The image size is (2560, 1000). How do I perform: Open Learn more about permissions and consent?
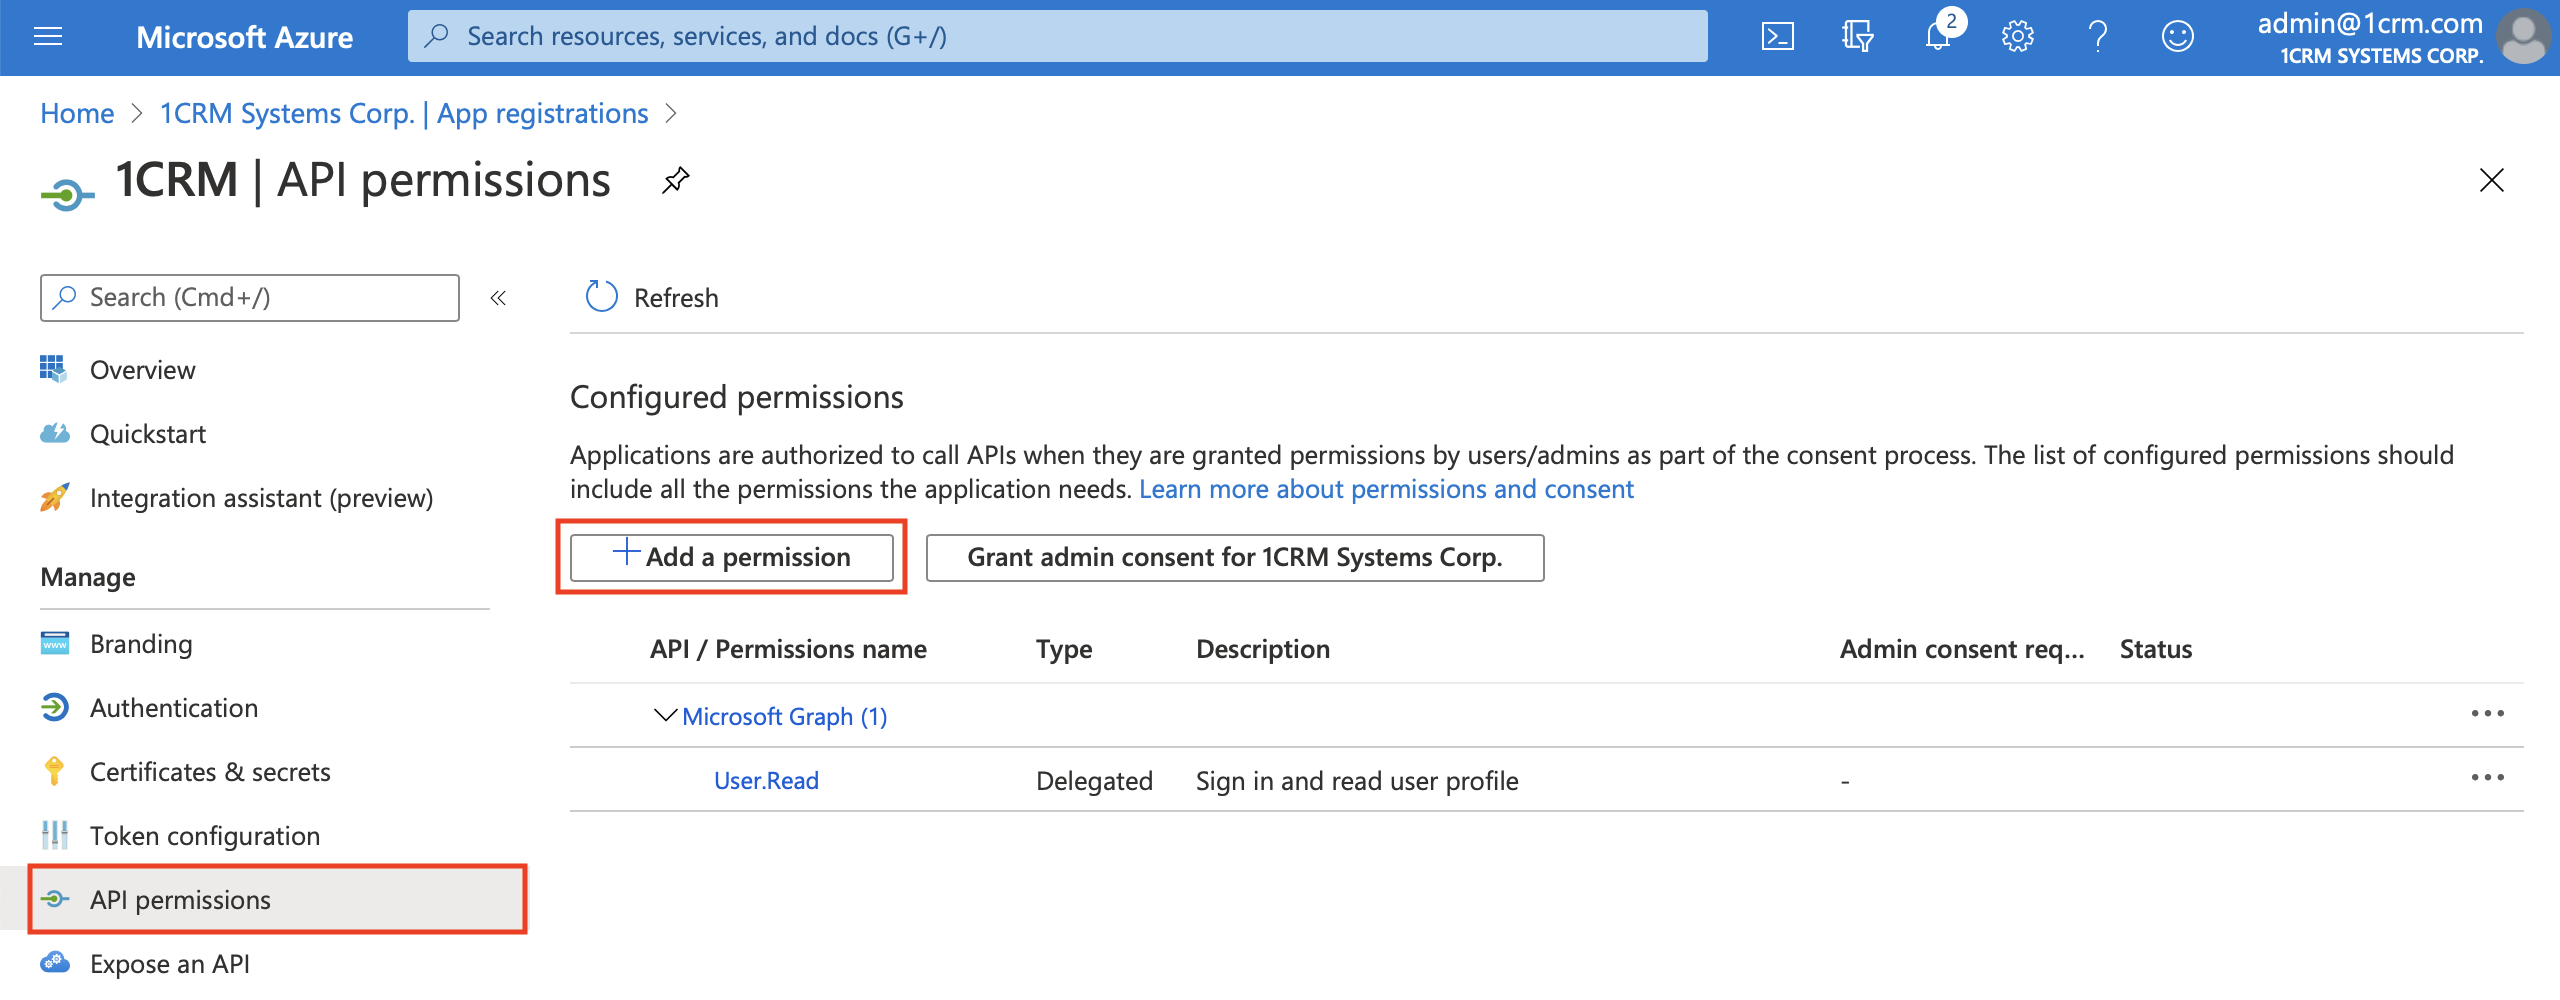coord(1386,489)
